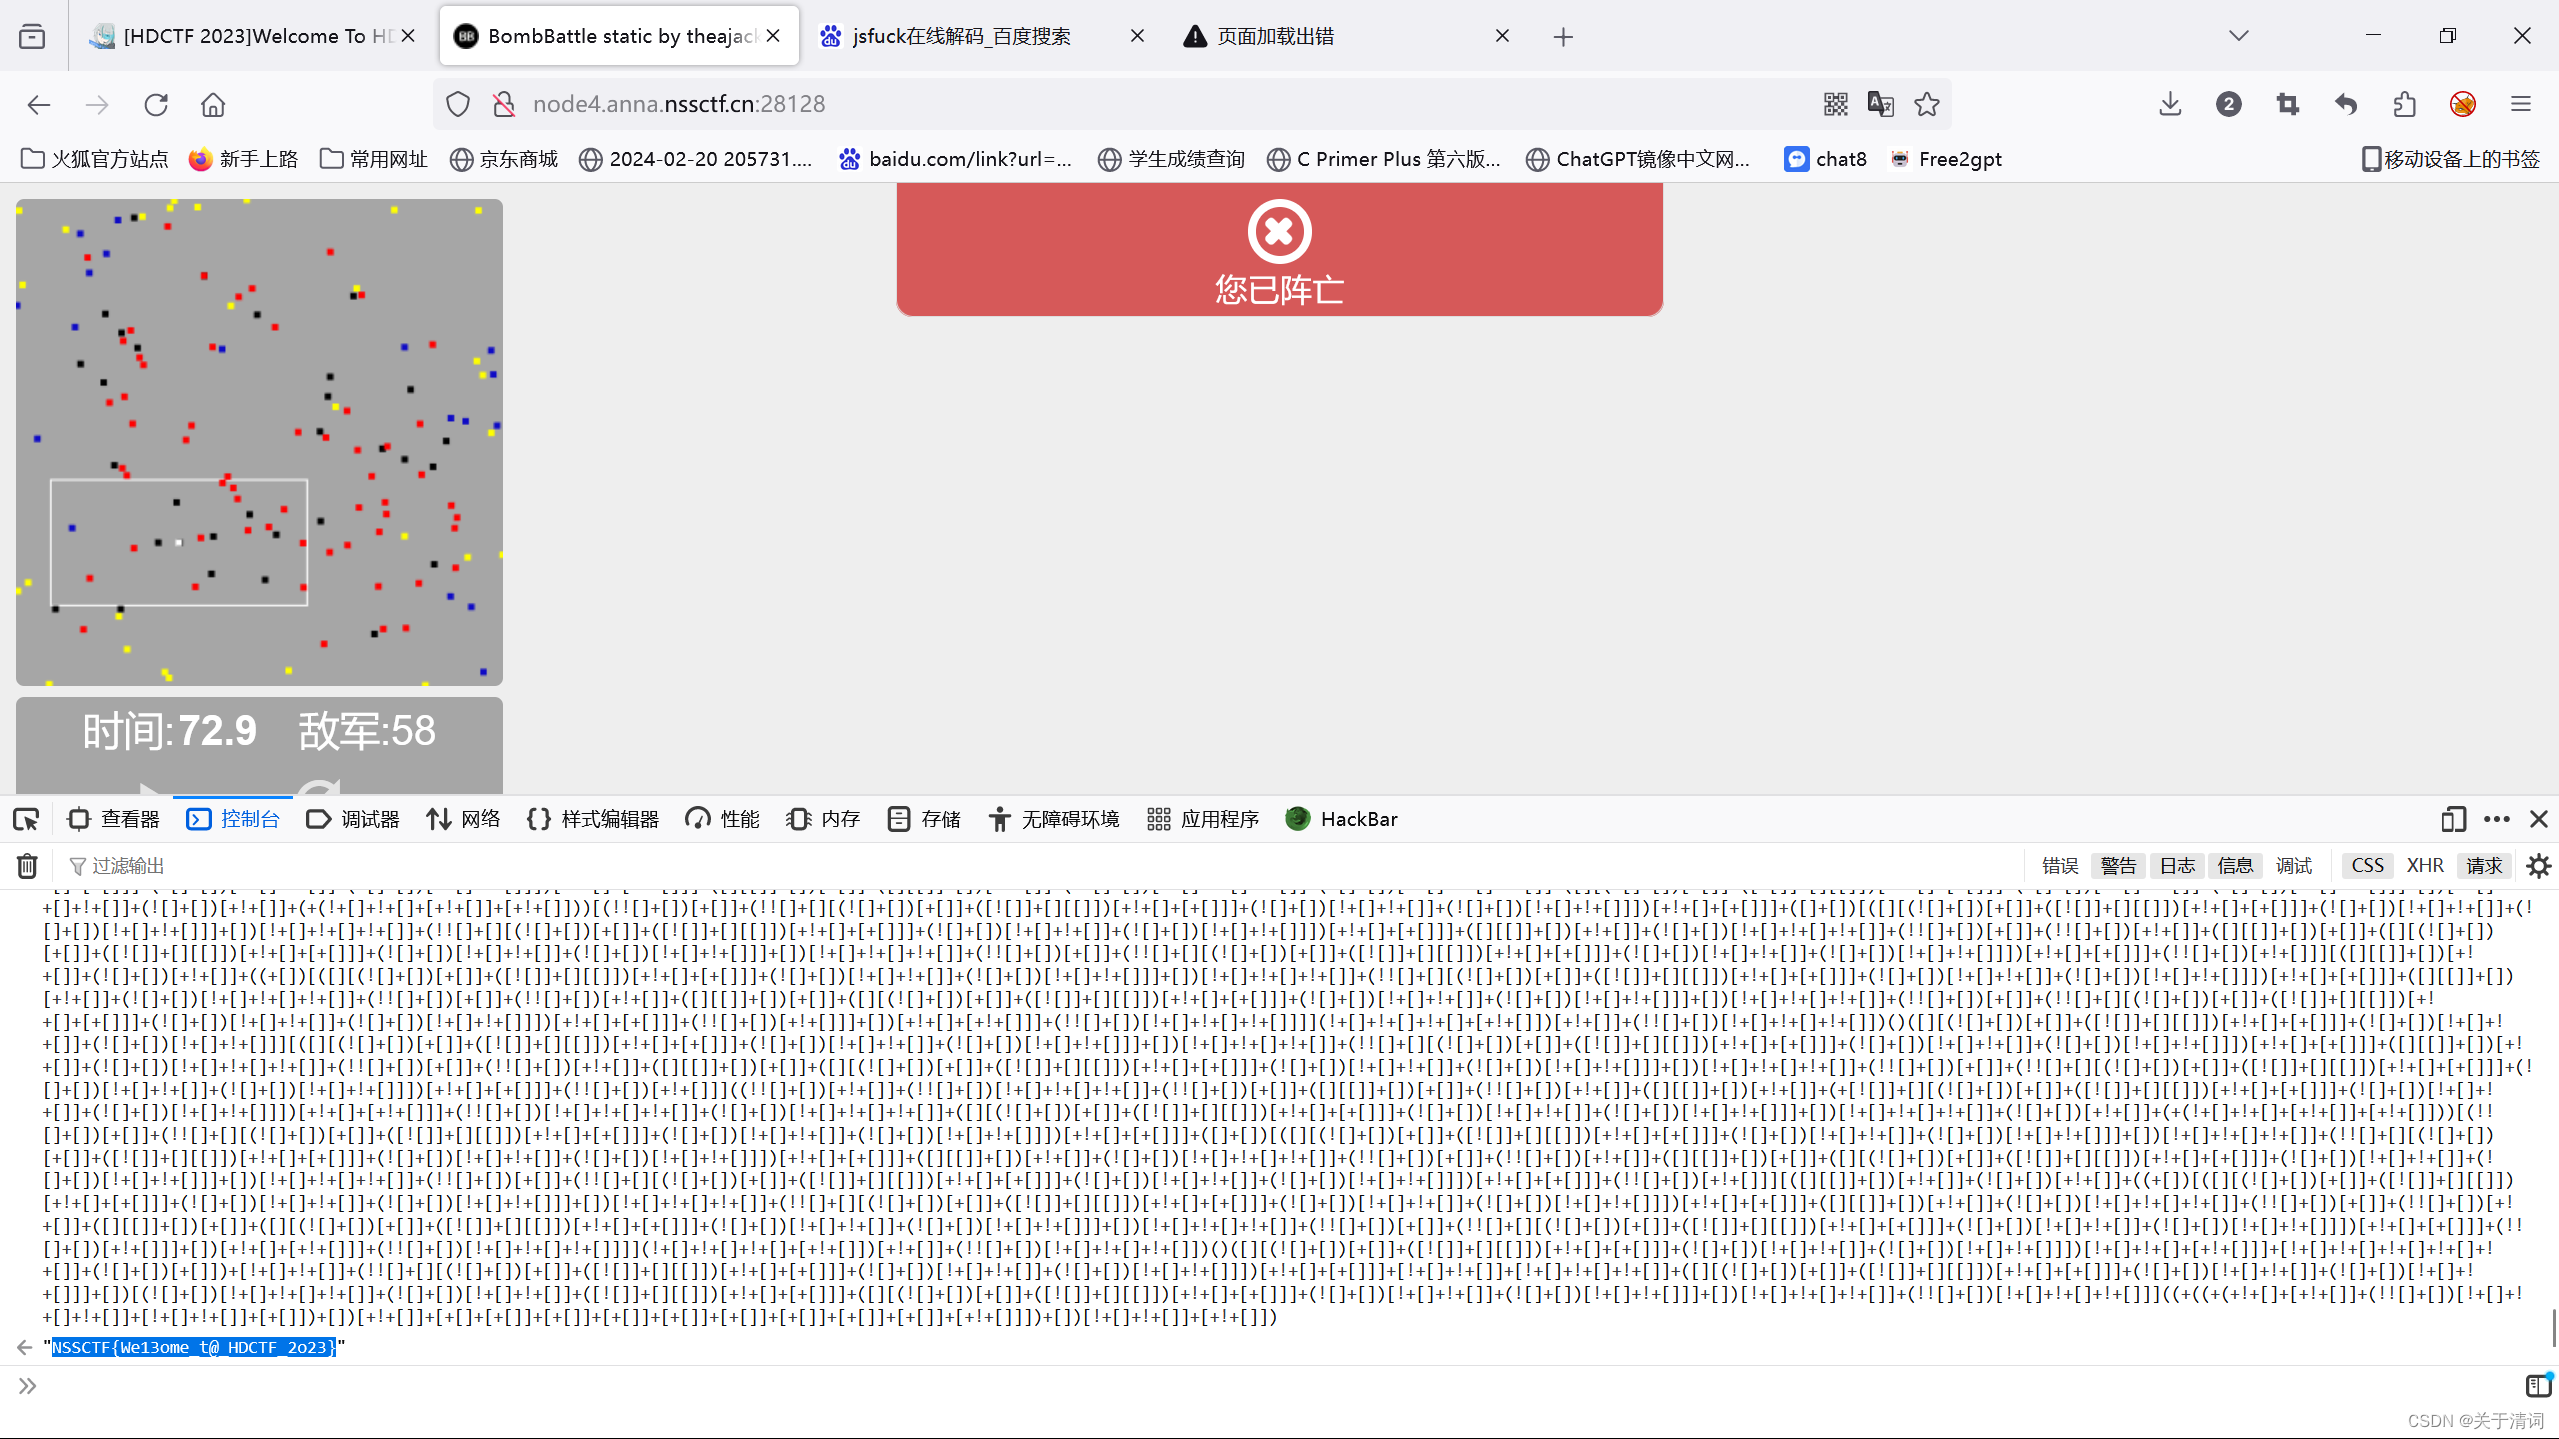The image size is (2559, 1439).
Task: Click the element picker icon in devtools
Action: pos(26,820)
